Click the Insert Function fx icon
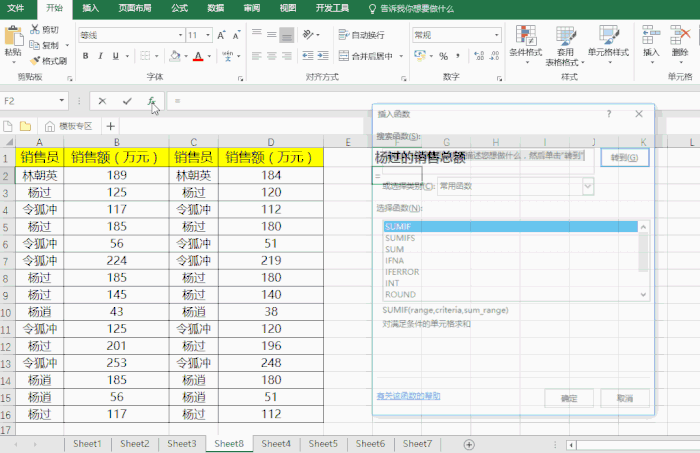This screenshot has height=453, width=700. 151,101
